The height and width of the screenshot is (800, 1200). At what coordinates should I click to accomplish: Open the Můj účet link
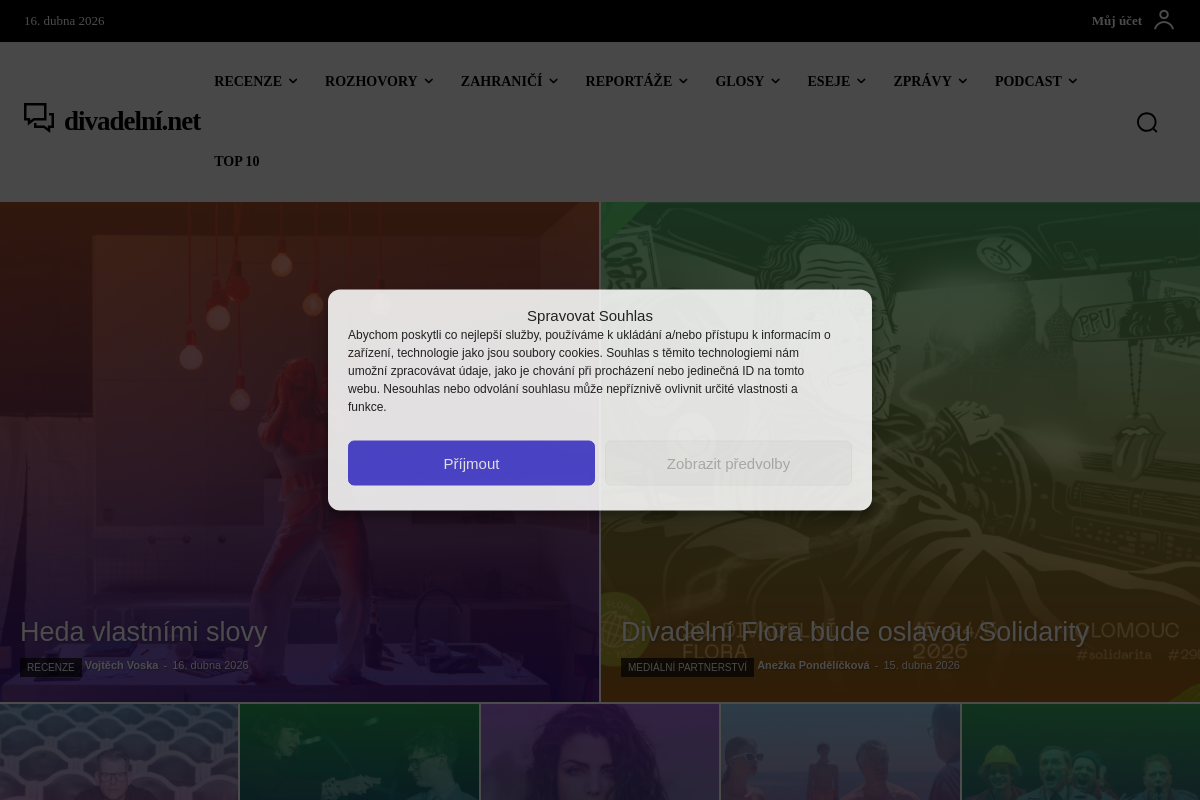[1116, 20]
